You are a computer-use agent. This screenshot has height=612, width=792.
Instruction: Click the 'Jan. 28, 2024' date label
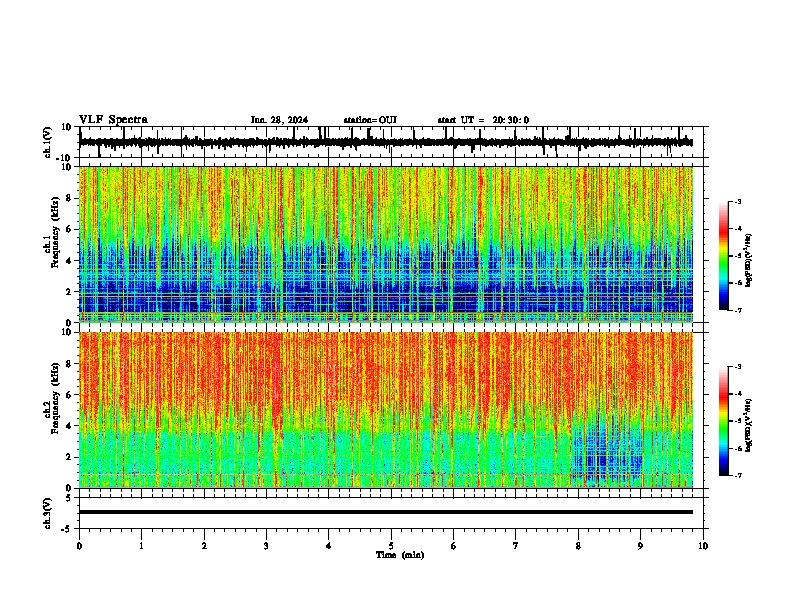click(x=279, y=120)
